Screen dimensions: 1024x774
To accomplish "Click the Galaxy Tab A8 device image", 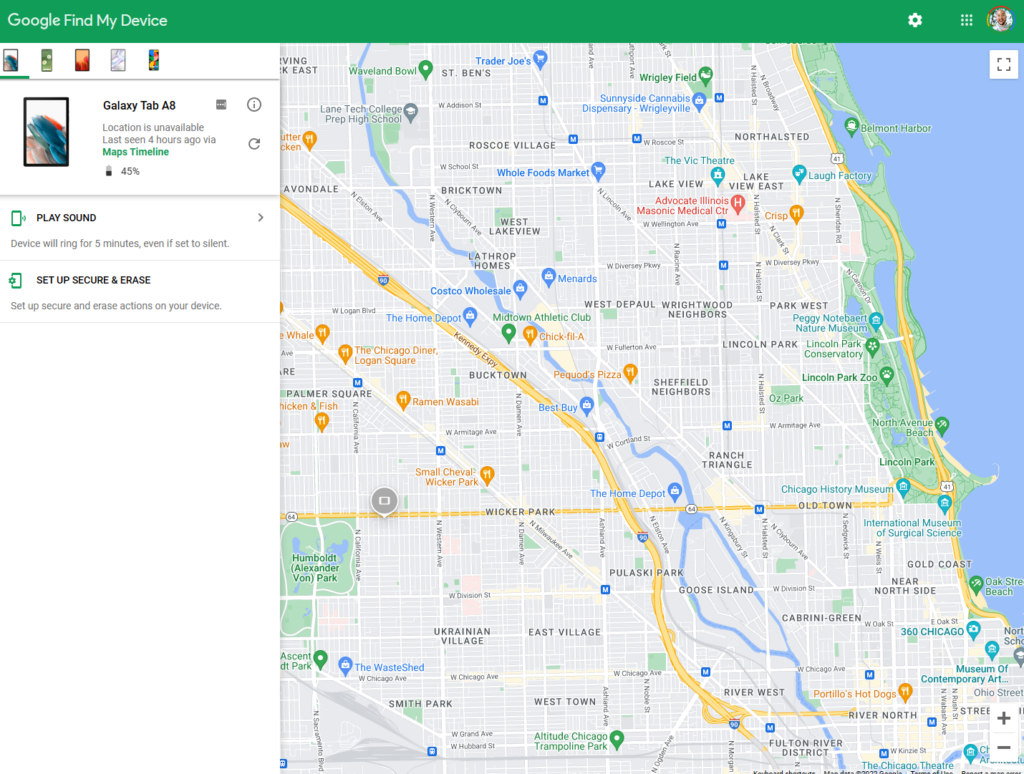I will tap(46, 132).
